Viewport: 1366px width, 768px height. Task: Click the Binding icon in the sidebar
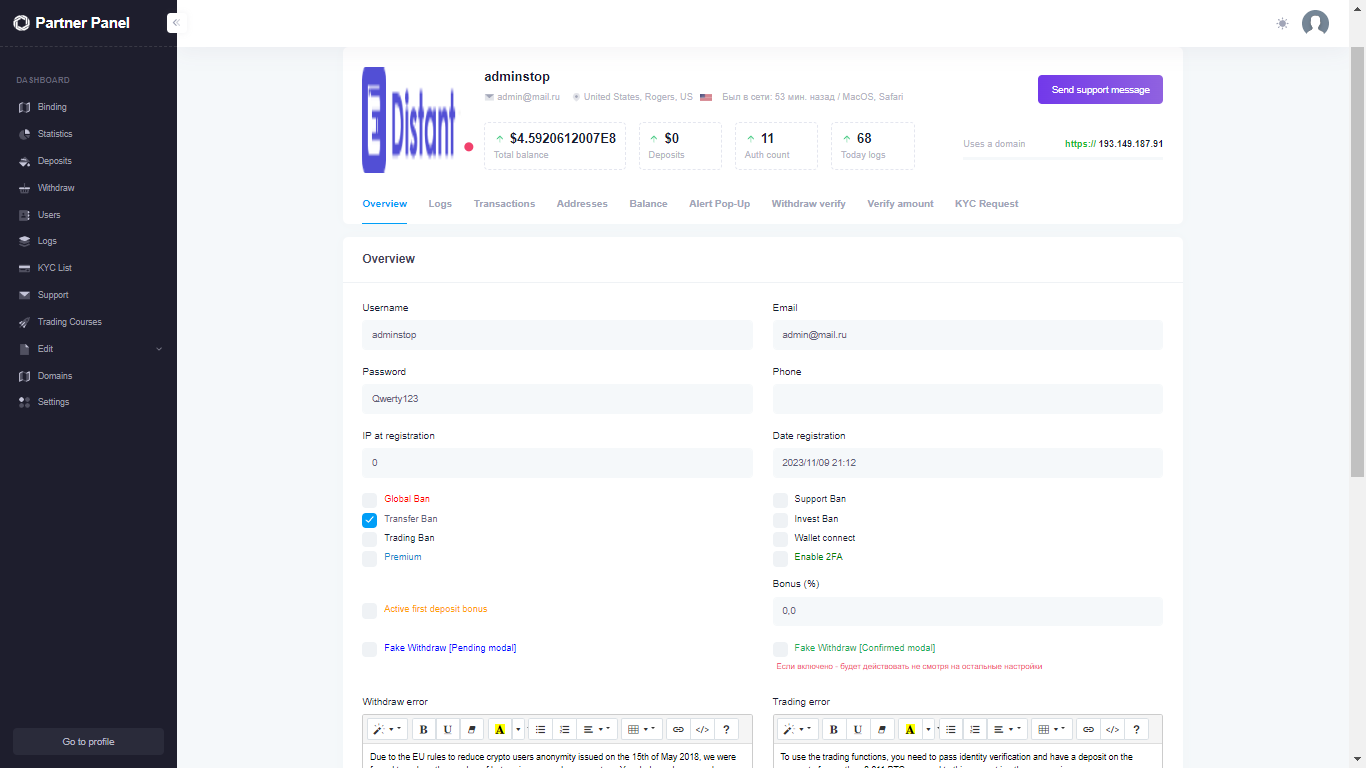pos(25,107)
